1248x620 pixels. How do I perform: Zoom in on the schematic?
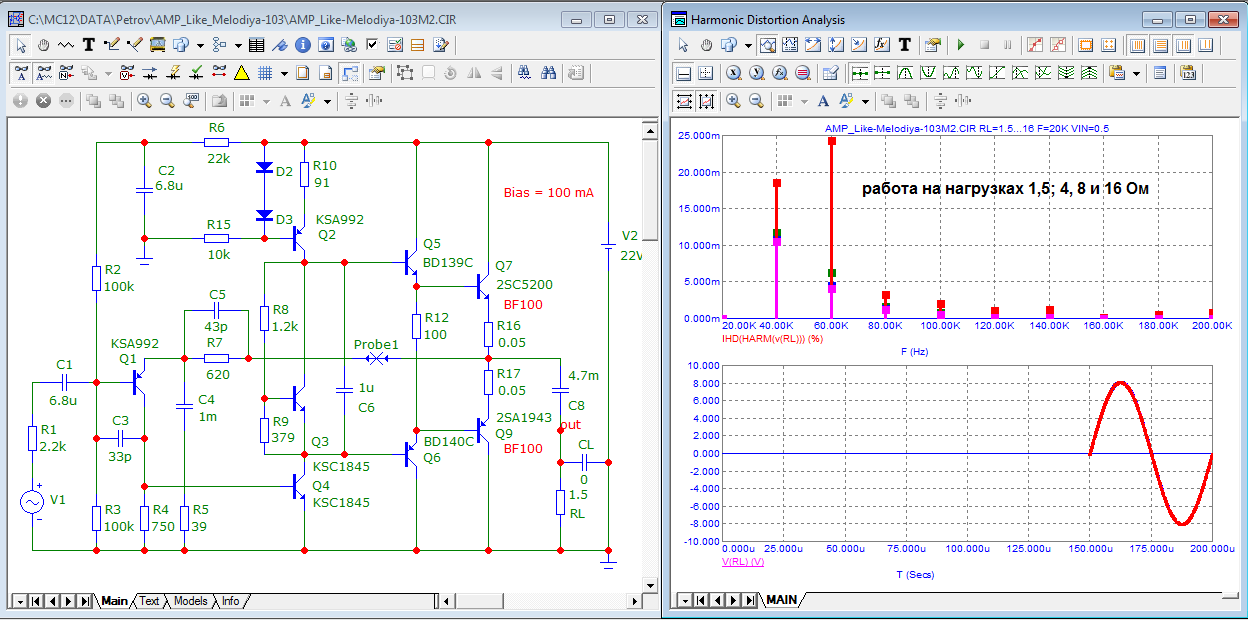[144, 101]
